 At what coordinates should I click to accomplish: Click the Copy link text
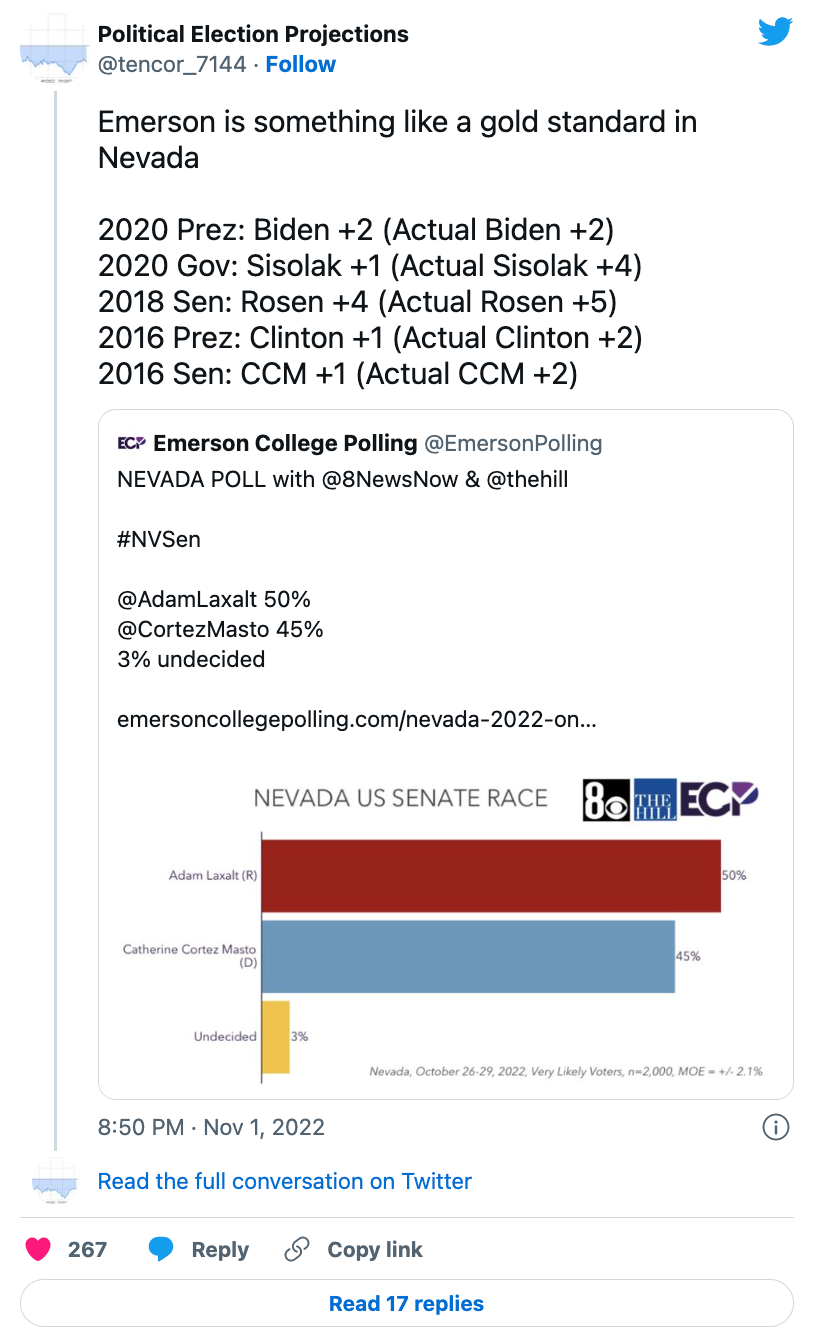click(x=375, y=1250)
